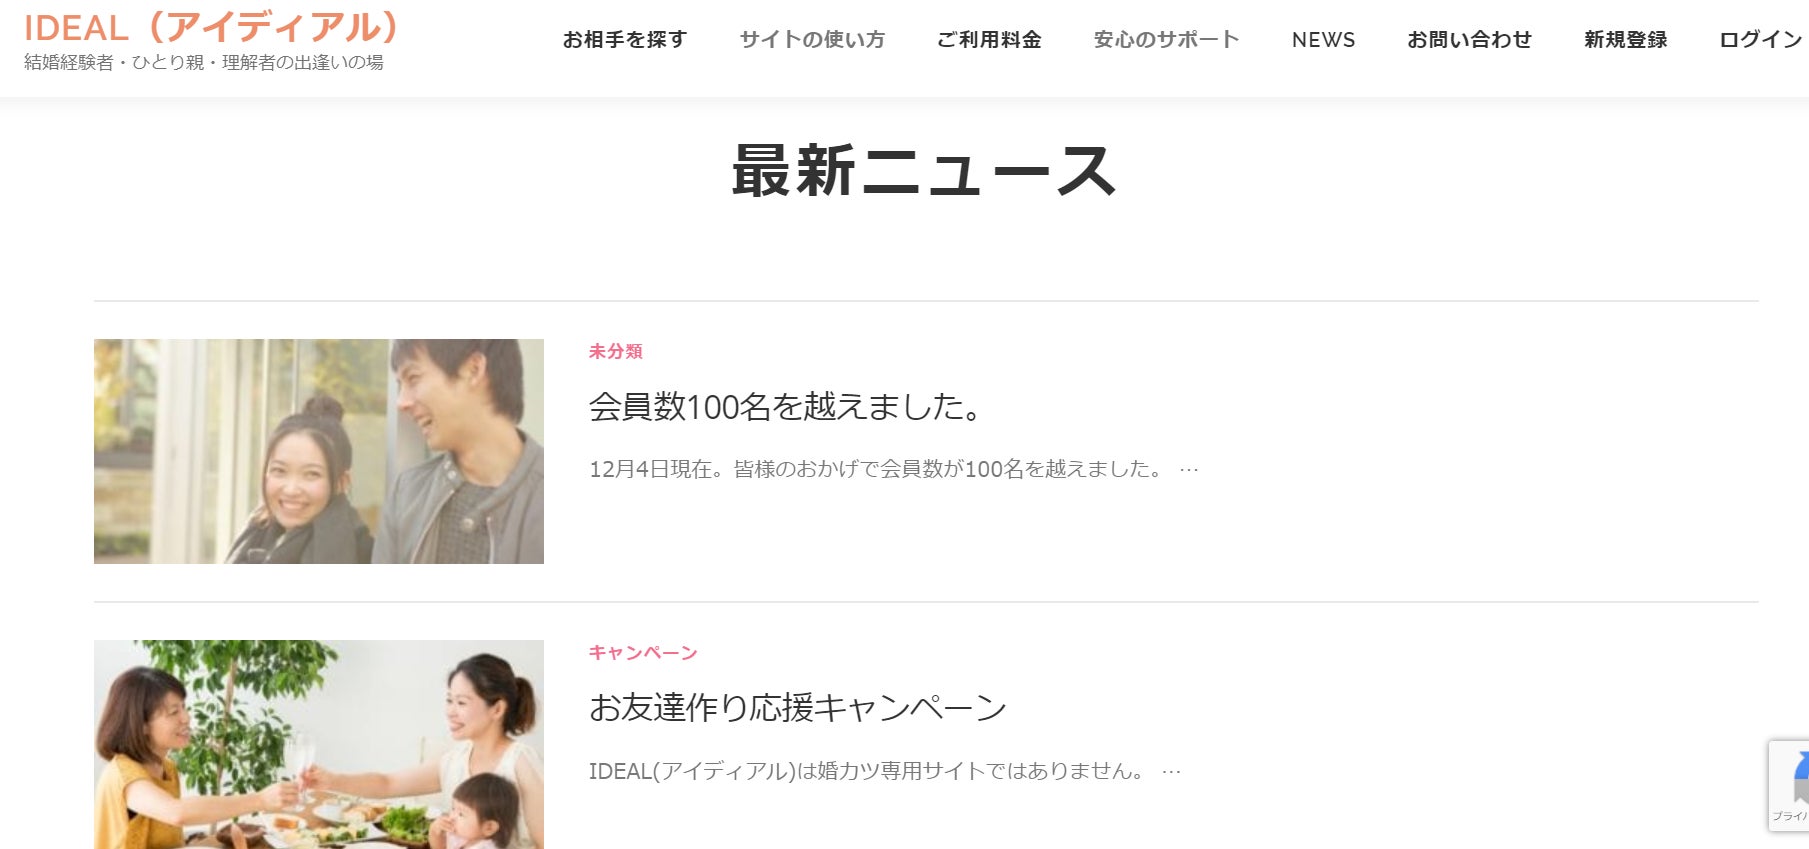Click the 最新ニュース page heading

point(925,171)
